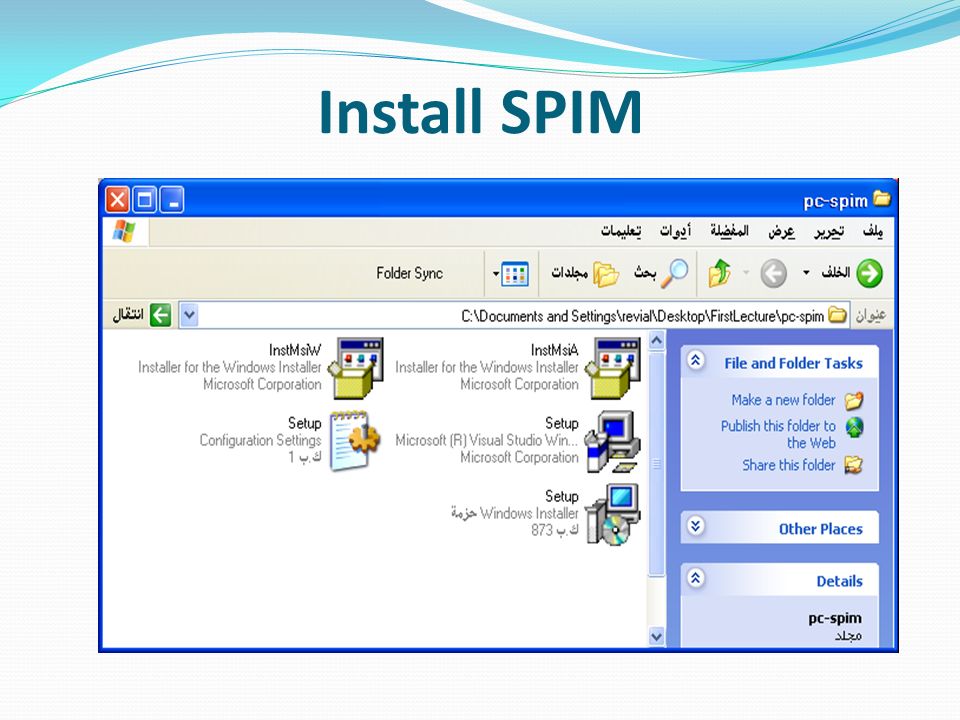Click the Search magnifier icon
The image size is (960, 720).
coord(676,273)
